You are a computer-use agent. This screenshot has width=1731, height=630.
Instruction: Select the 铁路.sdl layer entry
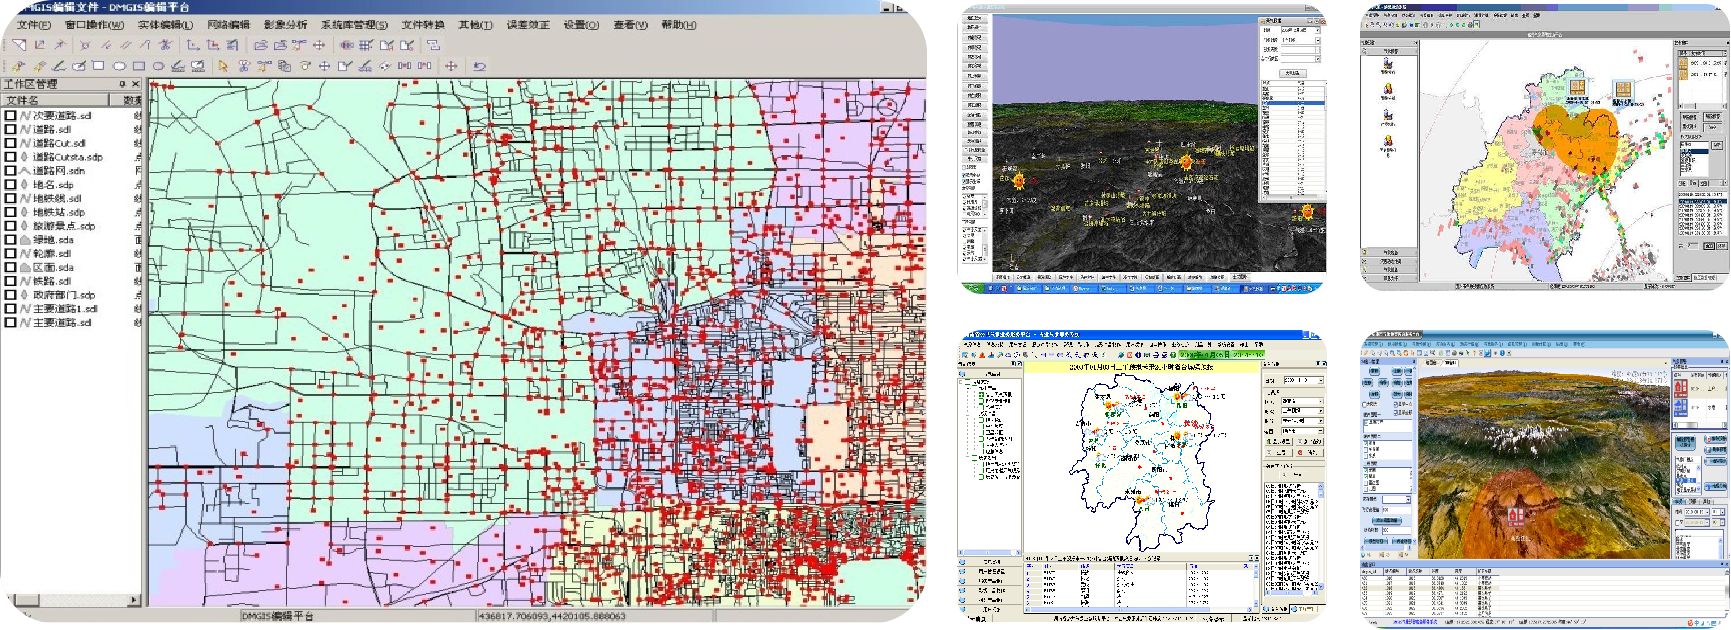[51, 281]
